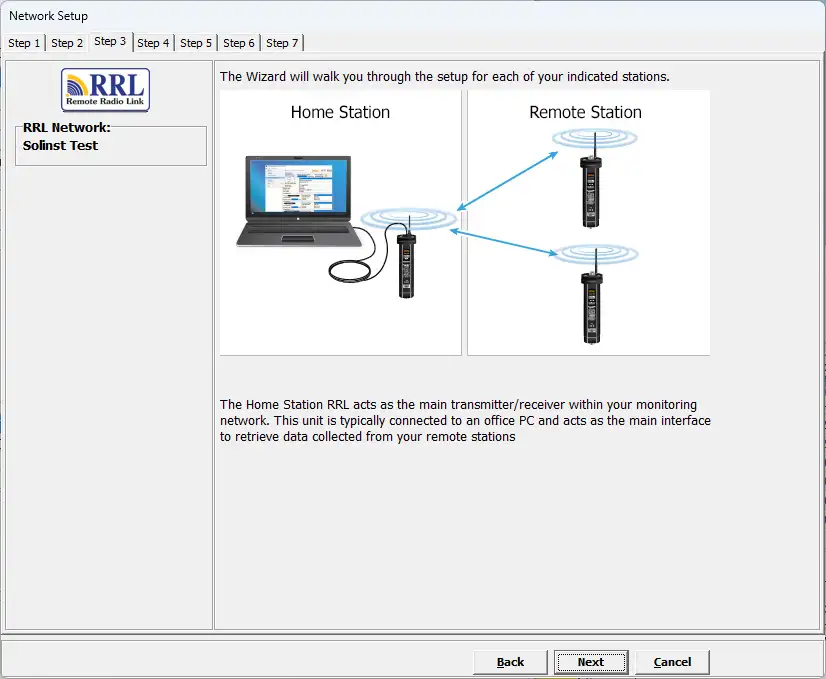Select the Step 3 tab
Viewport: 826px width, 679px height.
tap(110, 42)
